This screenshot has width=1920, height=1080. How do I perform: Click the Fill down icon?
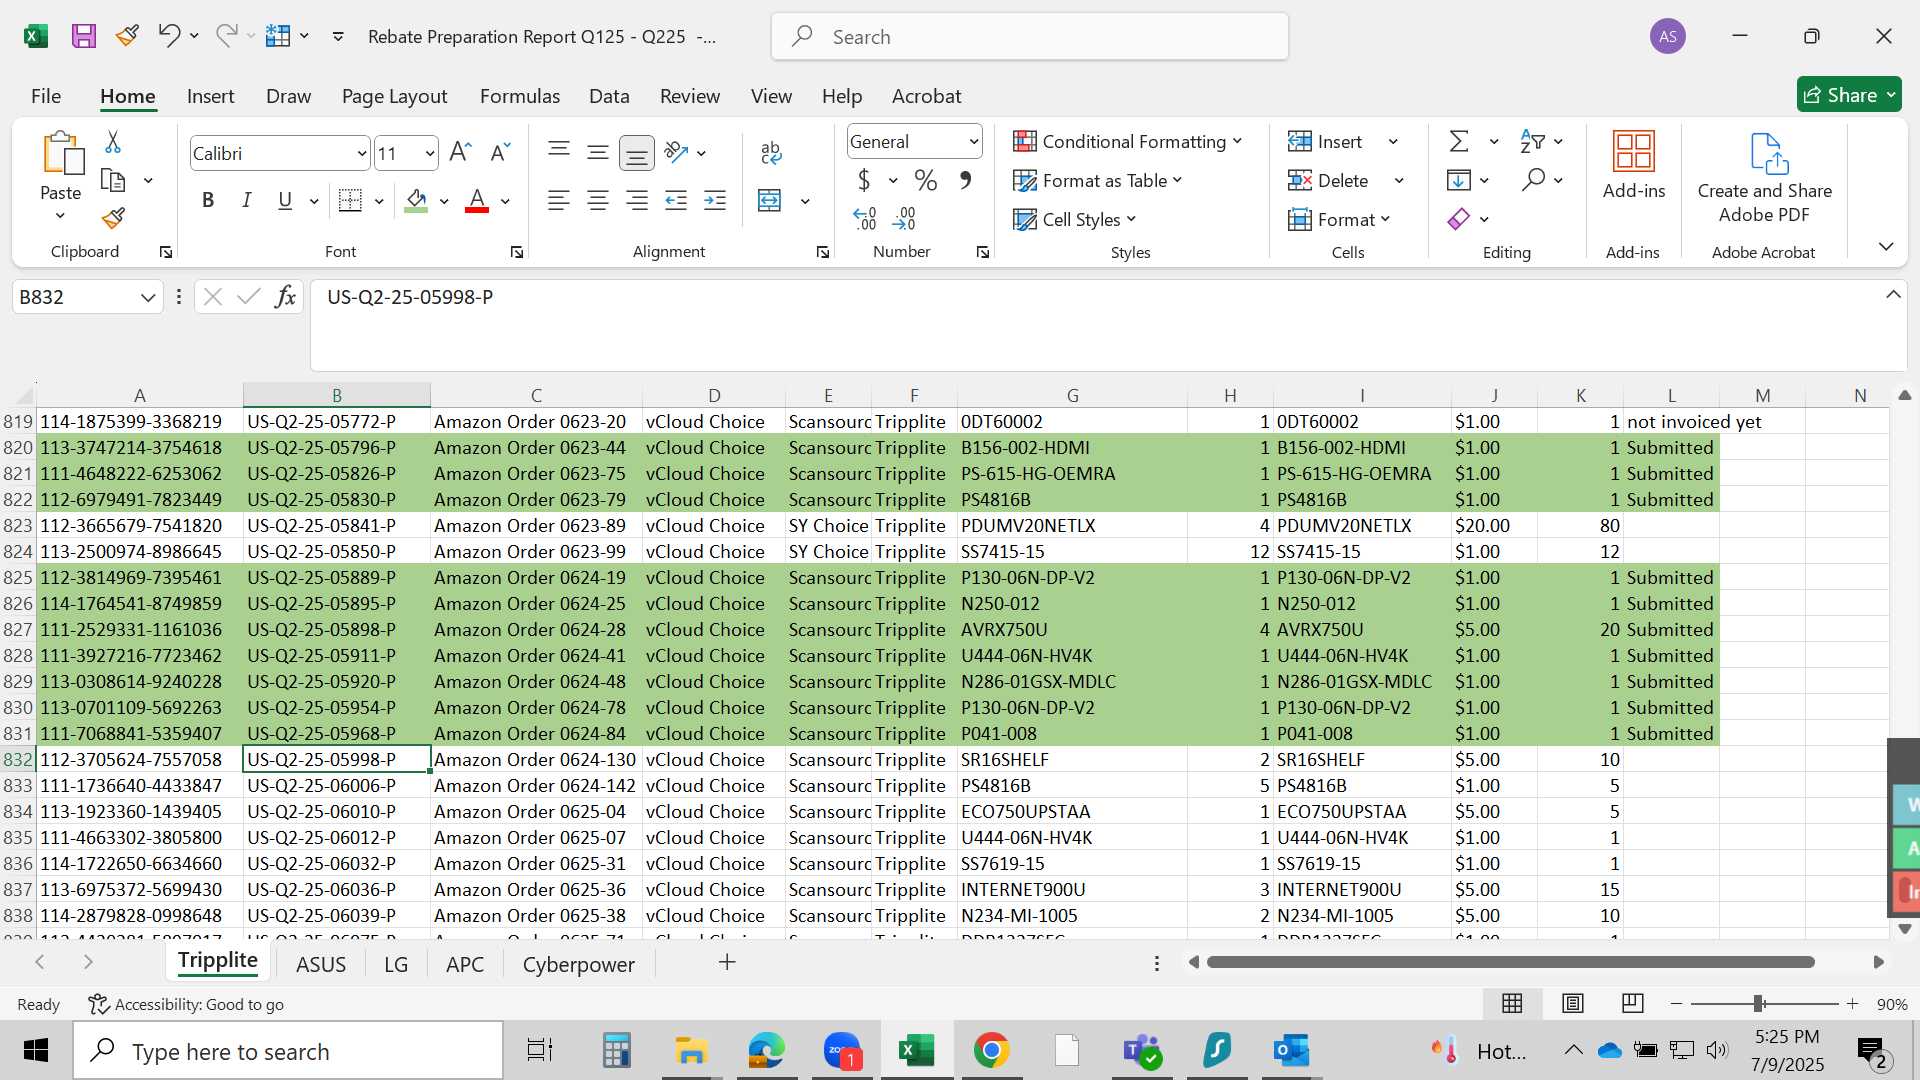click(x=1459, y=180)
